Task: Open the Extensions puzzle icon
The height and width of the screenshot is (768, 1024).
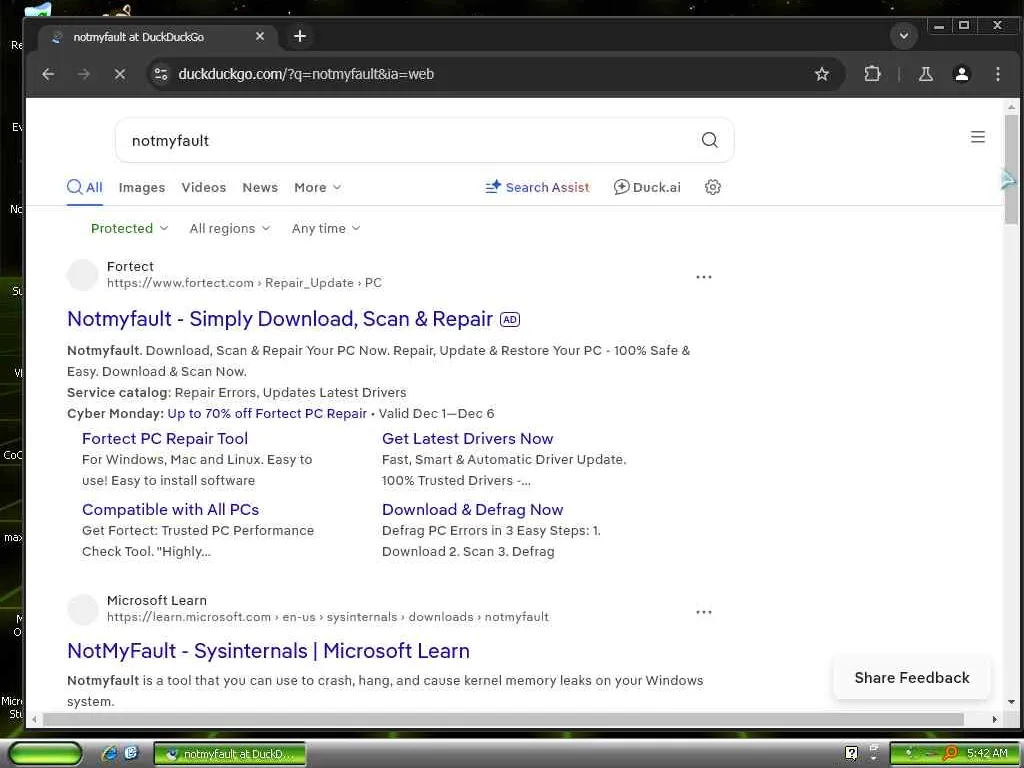Action: click(872, 74)
